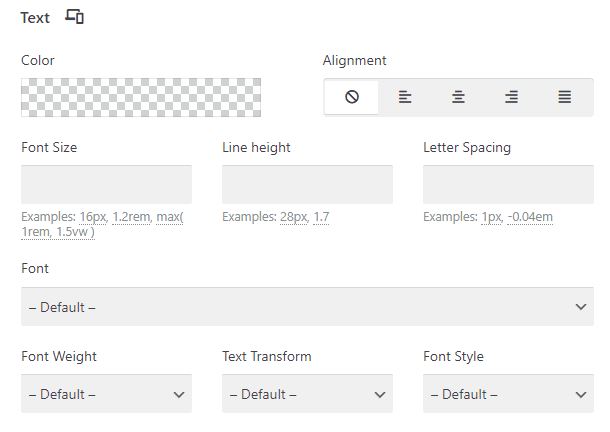The image size is (610, 432).
Task: Open the Font Style dropdown
Action: pos(508,394)
